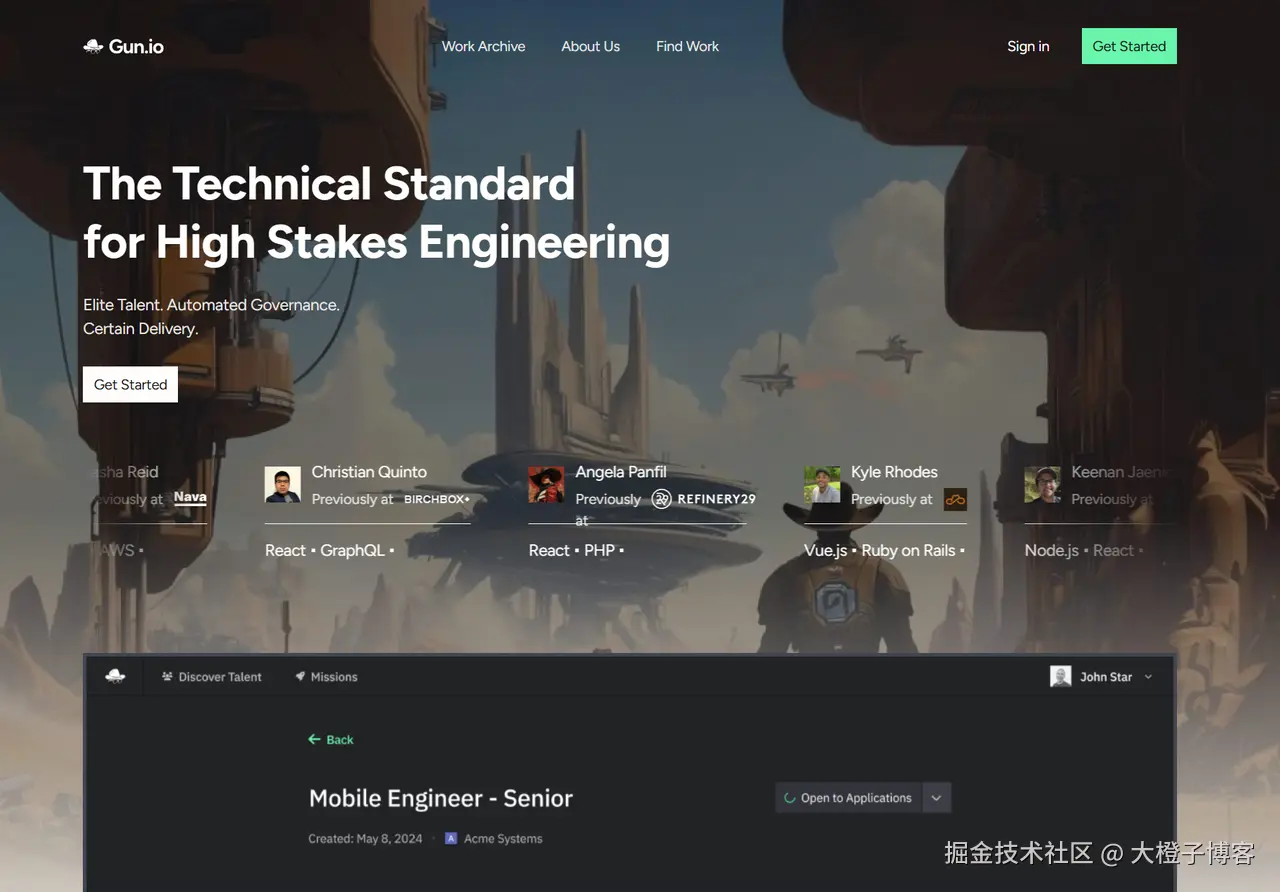
Task: Click the Missions rocket icon
Action: point(300,677)
